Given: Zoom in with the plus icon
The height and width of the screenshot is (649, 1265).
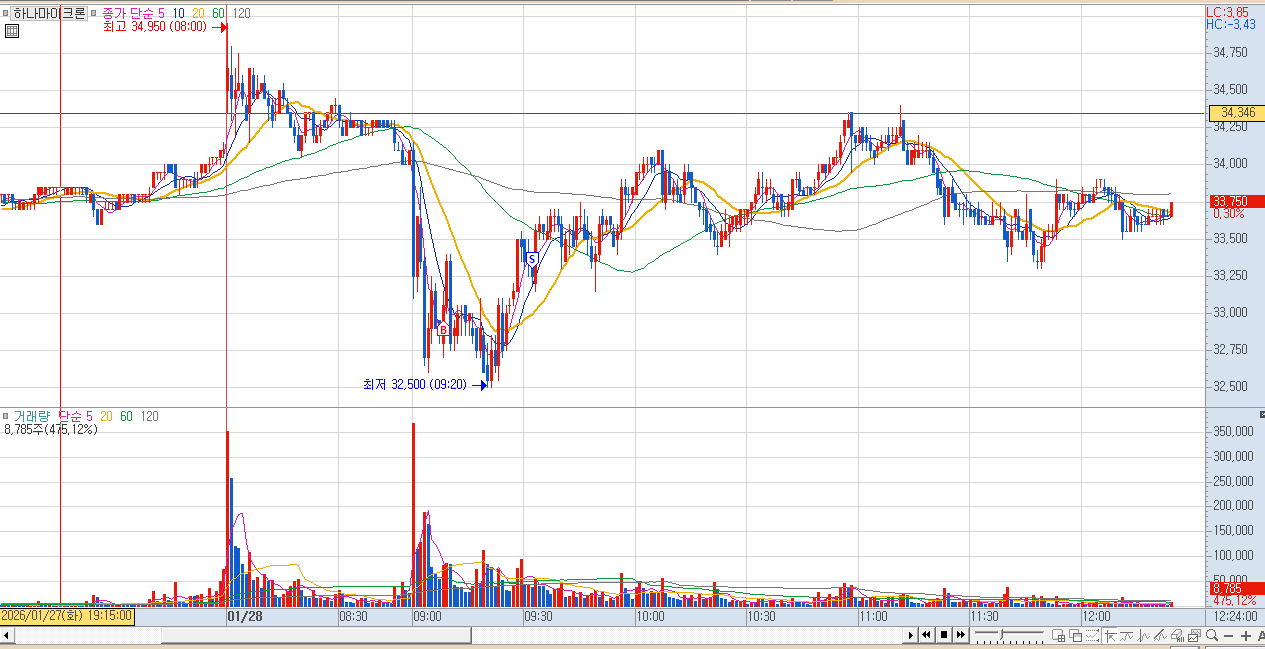Looking at the screenshot, I should point(1245,636).
